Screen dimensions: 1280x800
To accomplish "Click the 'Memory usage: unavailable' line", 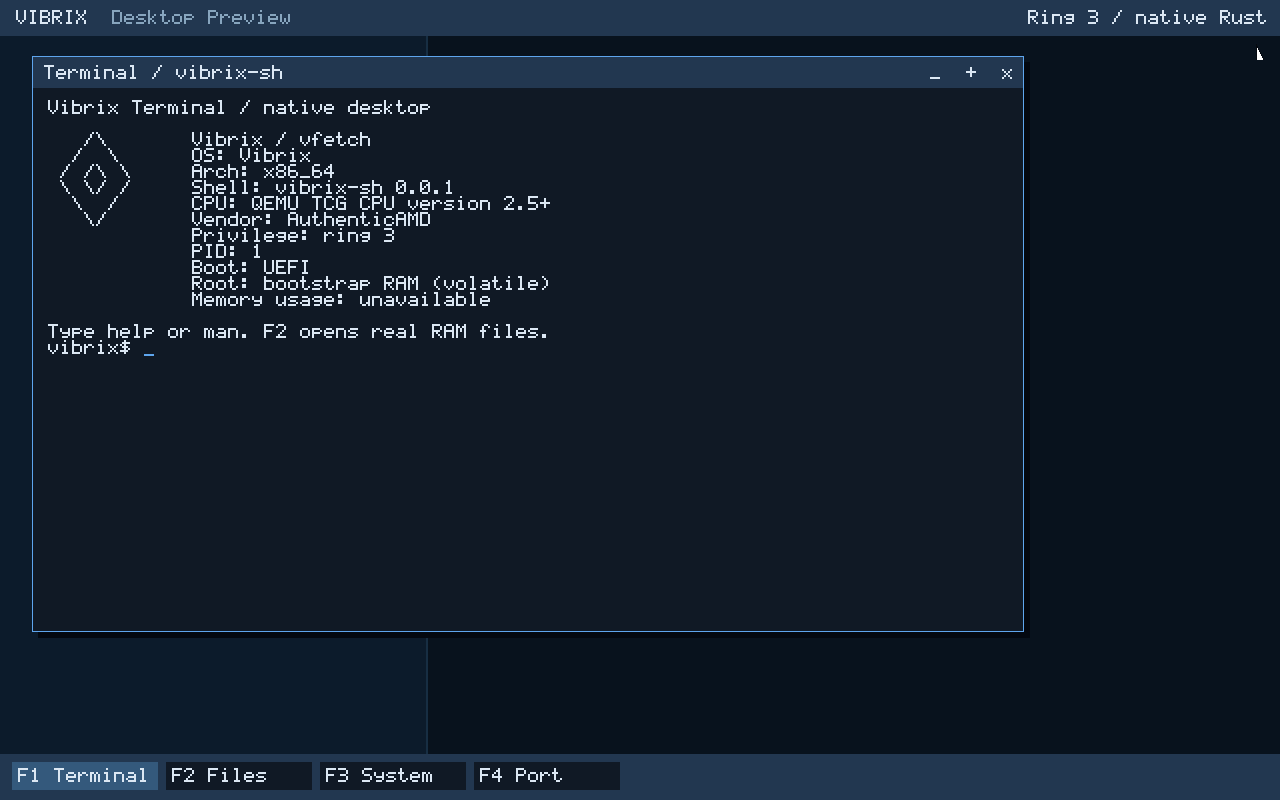I will coord(341,300).
